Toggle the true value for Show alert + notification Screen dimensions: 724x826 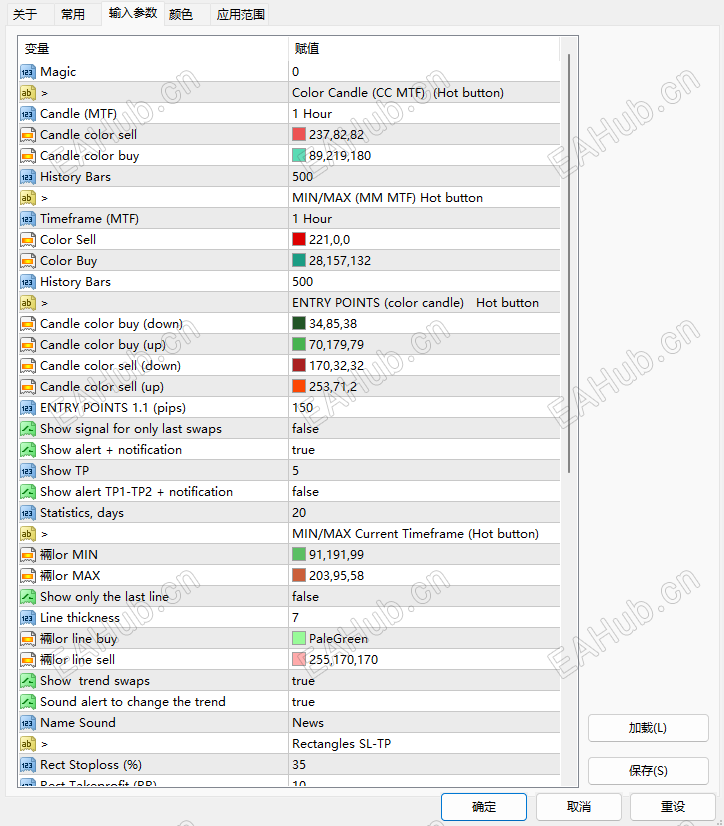point(304,450)
